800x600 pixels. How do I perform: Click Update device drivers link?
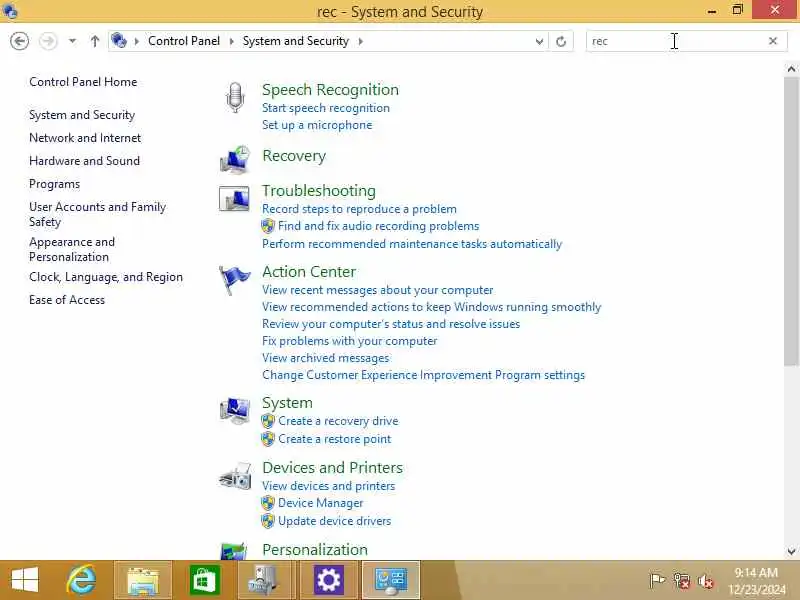[334, 521]
